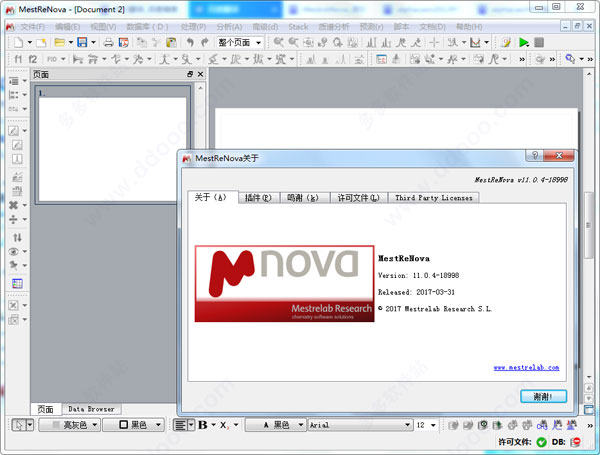Viewport: 600px width, 455px height.
Task: Export to PDF with the red PDF icon
Action: coord(123,42)
